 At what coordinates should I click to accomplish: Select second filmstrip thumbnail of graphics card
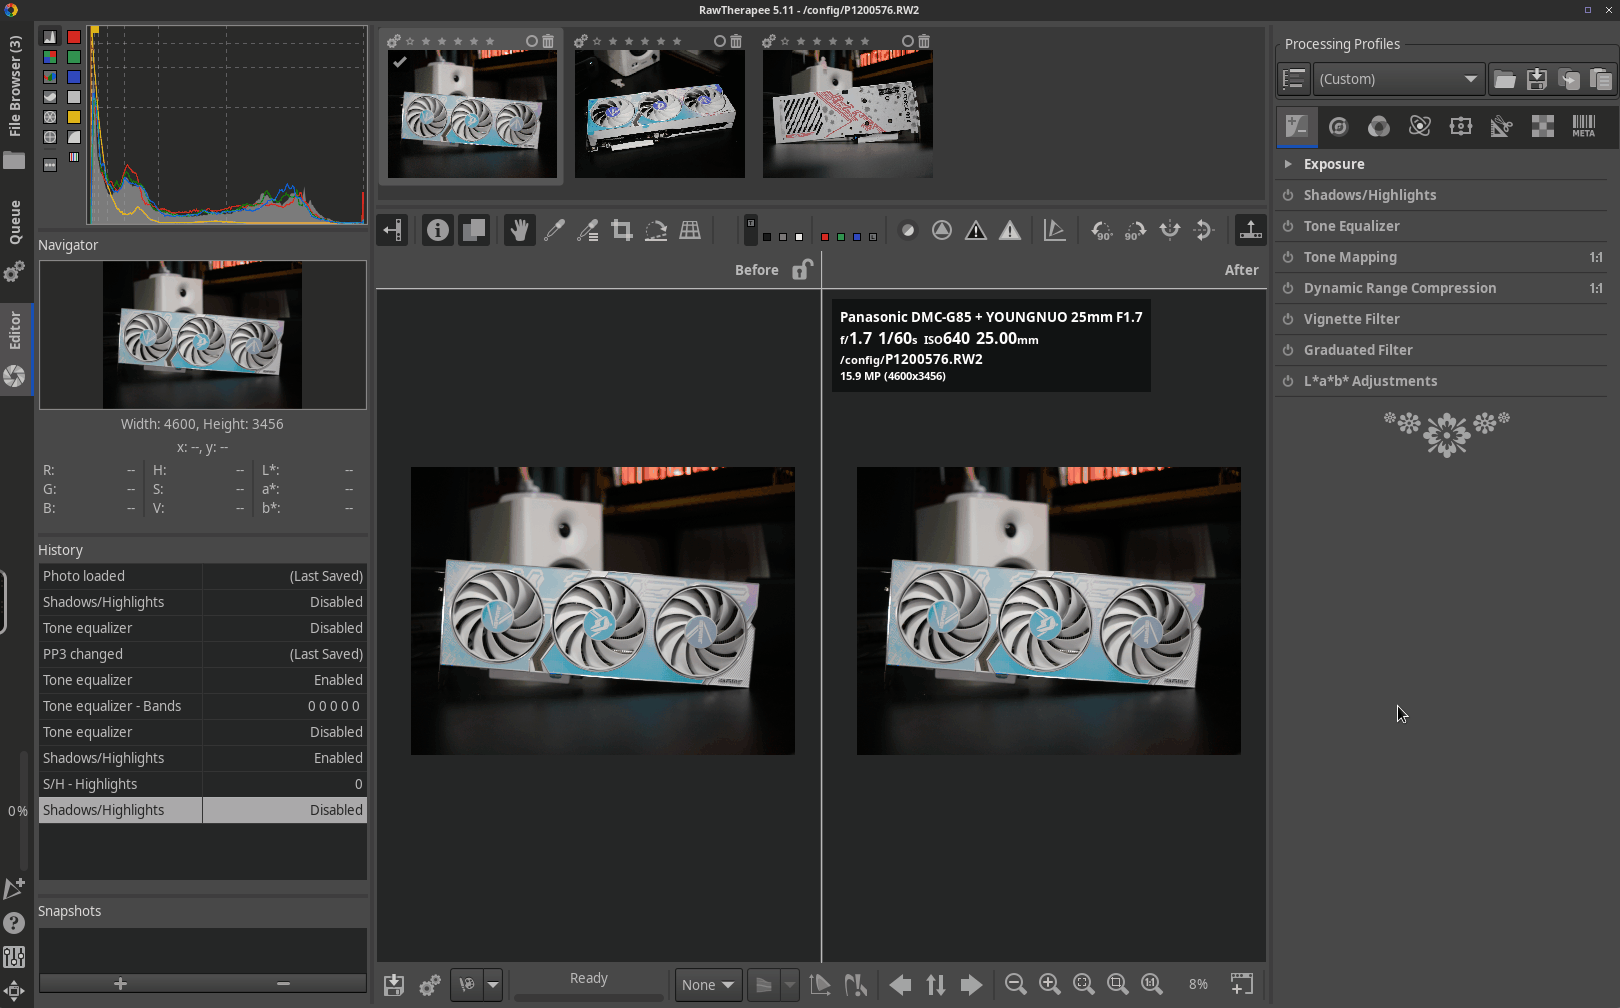(x=660, y=114)
